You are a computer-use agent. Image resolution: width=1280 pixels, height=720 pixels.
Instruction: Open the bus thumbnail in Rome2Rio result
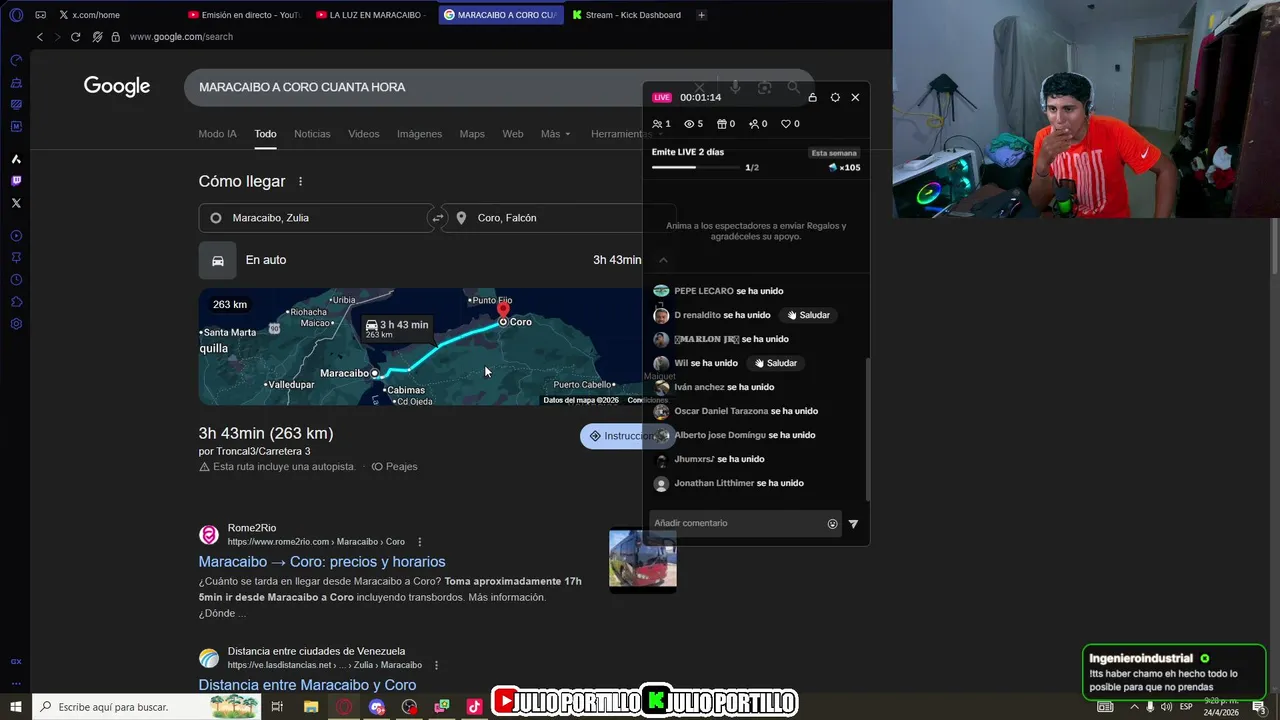pyautogui.click(x=643, y=559)
